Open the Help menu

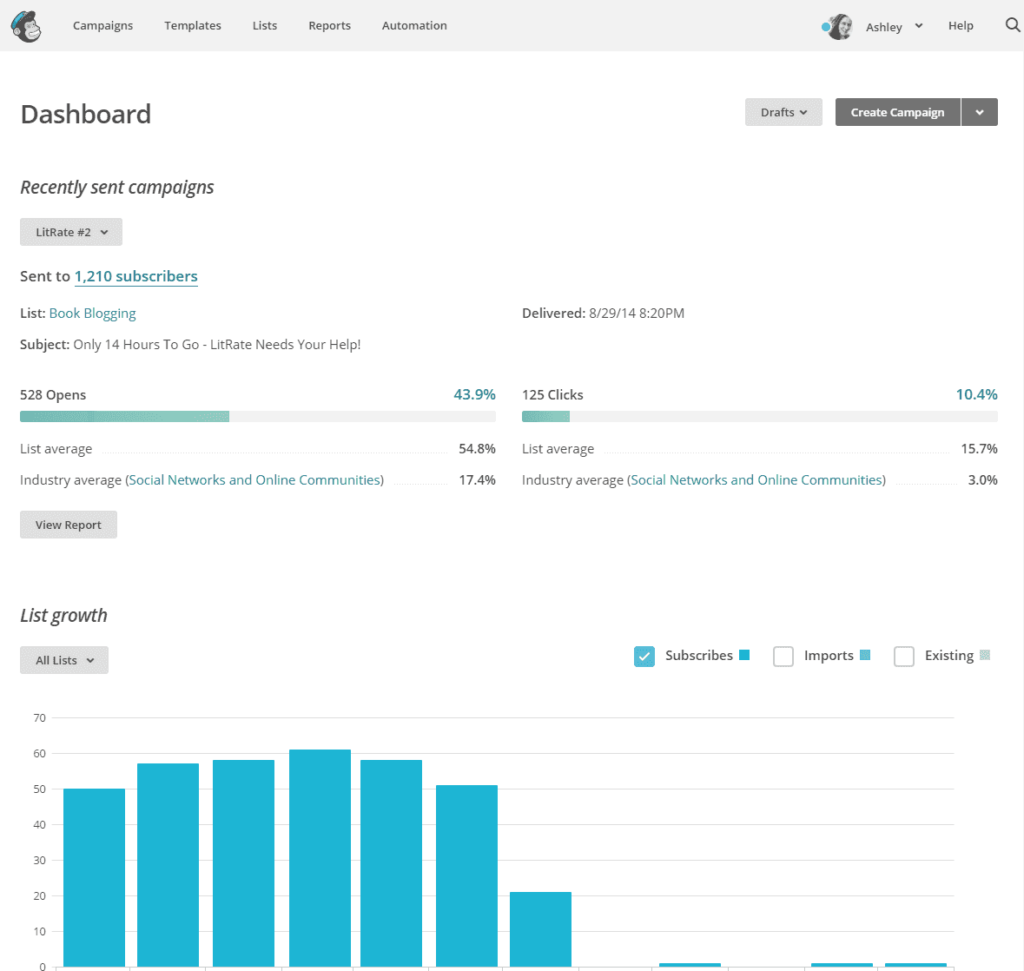point(961,25)
